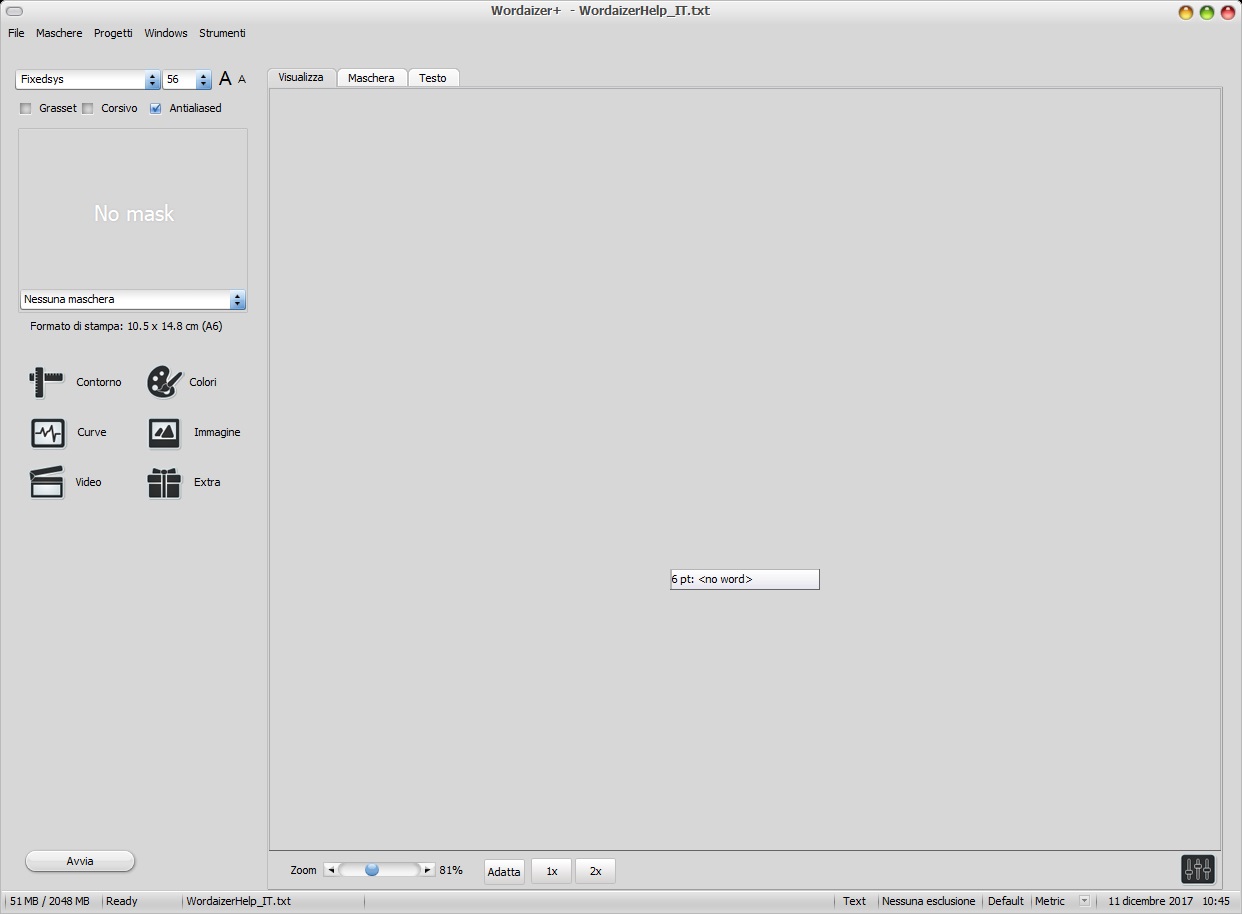This screenshot has width=1242, height=914.
Task: Click the 10:45 clock in status bar
Action: coord(1216,901)
